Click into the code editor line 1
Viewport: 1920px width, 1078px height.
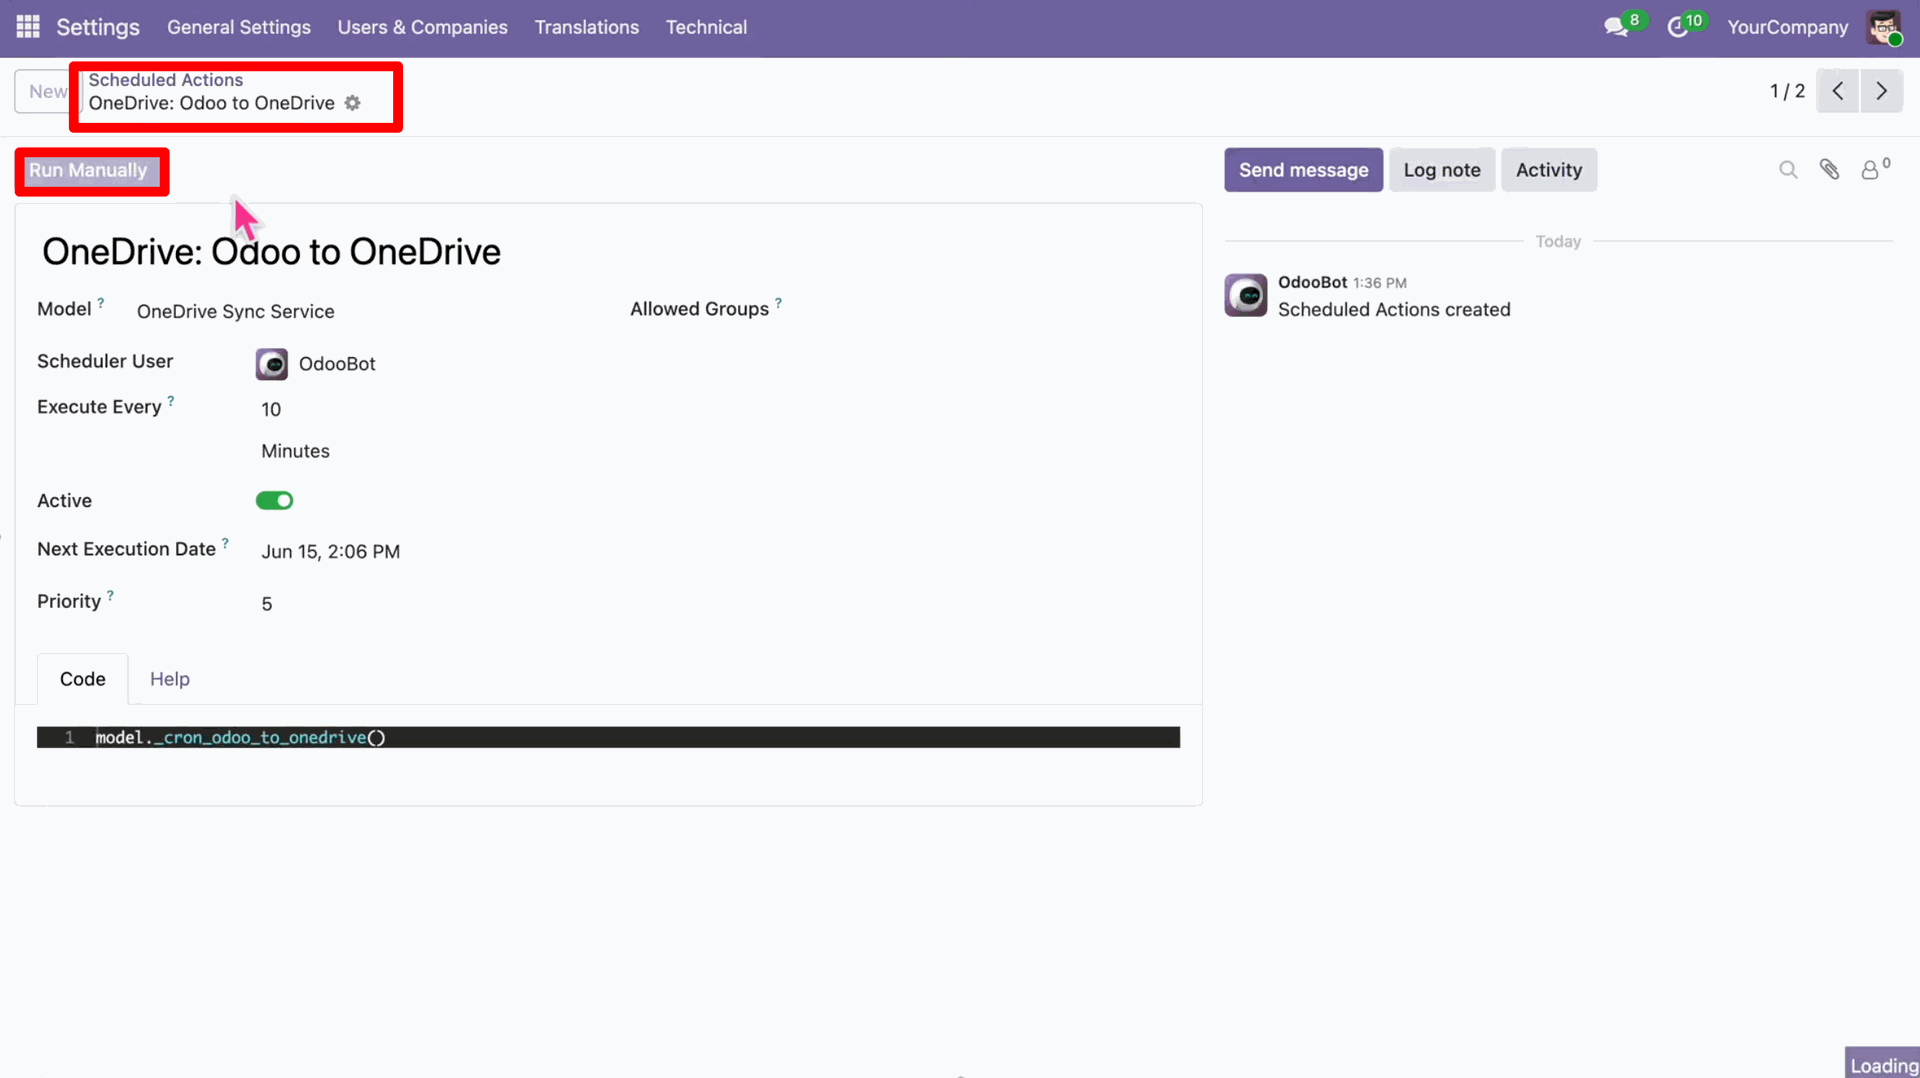(608, 737)
